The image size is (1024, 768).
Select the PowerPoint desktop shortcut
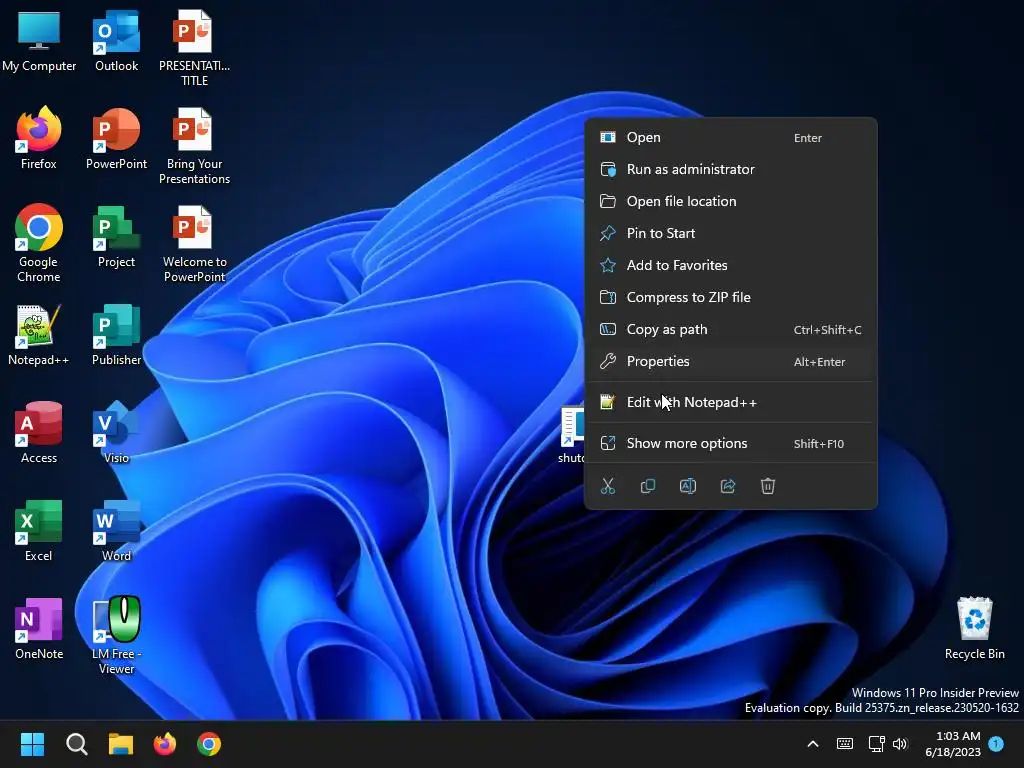coord(116,138)
